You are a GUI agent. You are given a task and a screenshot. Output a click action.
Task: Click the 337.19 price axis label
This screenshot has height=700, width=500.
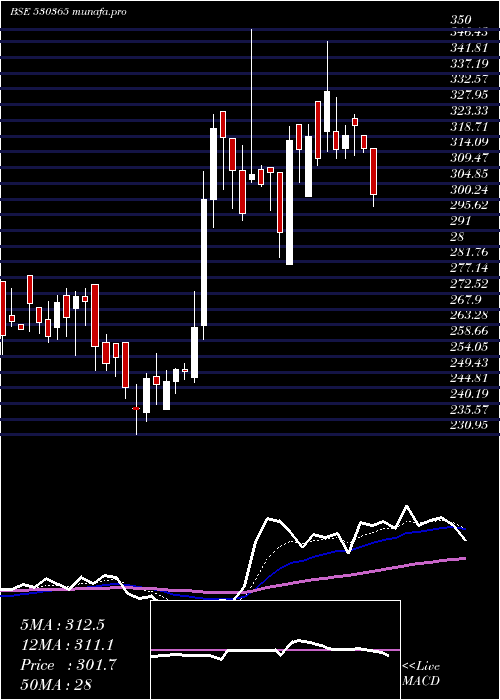468,63
